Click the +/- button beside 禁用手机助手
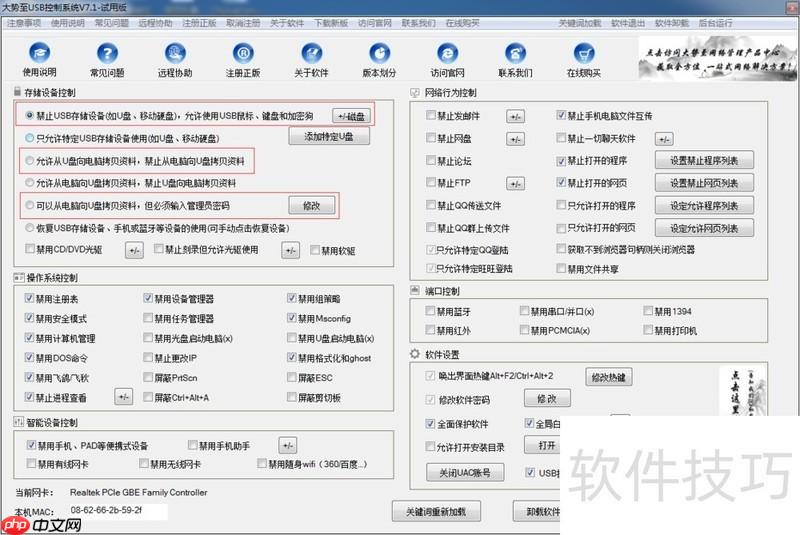 pyautogui.click(x=288, y=445)
